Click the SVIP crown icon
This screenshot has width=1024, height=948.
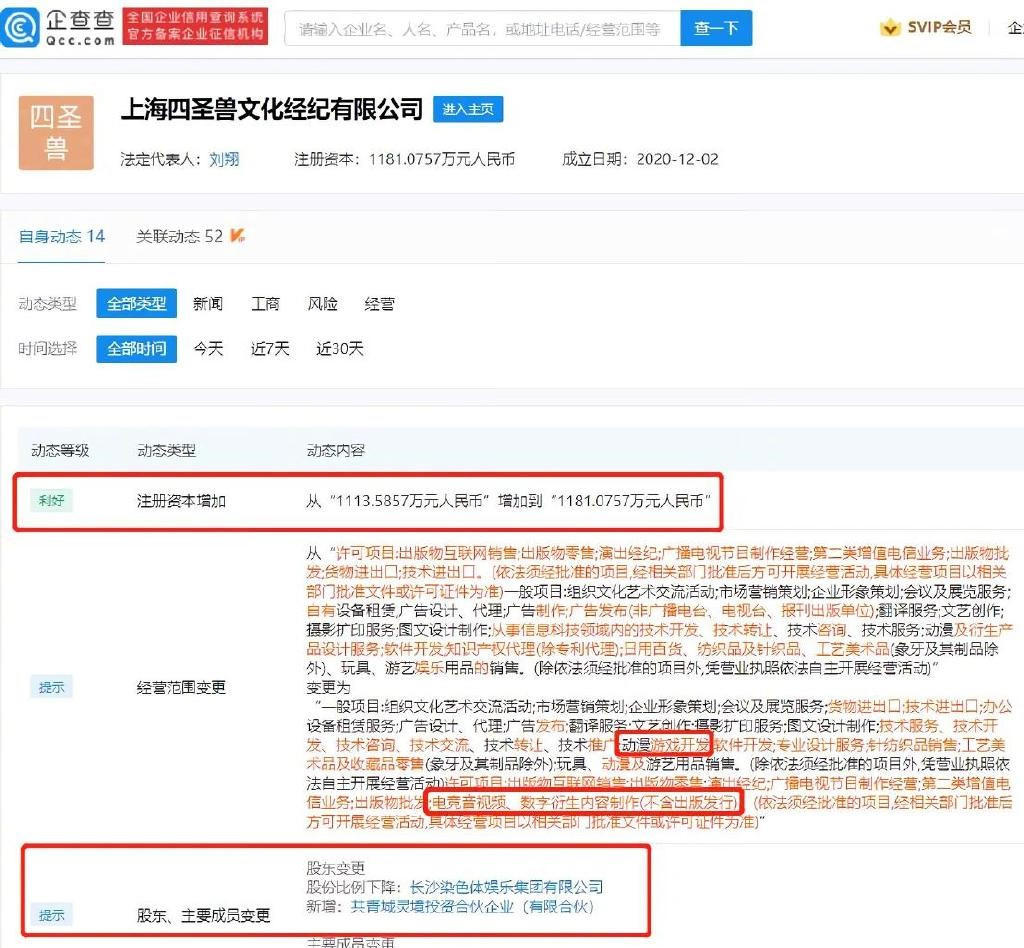pos(889,27)
